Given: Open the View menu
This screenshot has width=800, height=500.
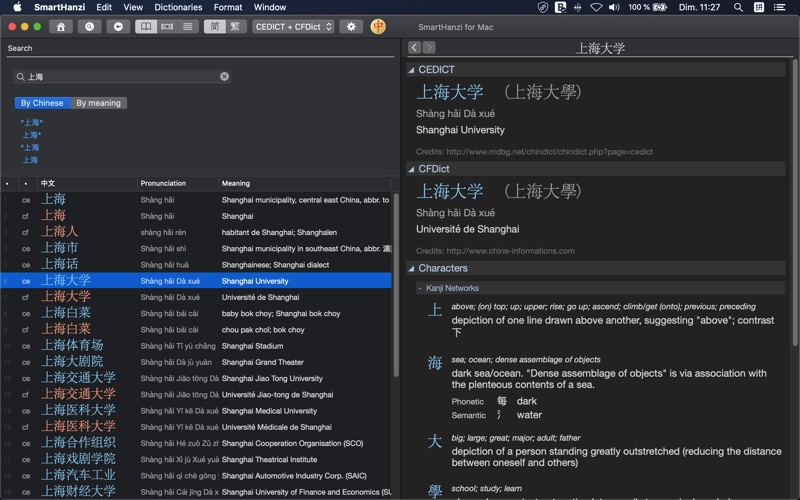Looking at the screenshot, I should point(133,7).
